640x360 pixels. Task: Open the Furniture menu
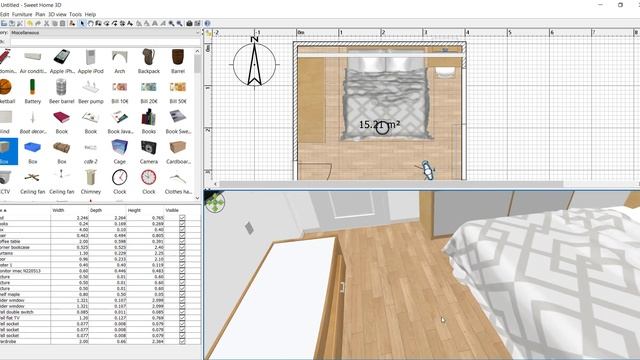22,14
